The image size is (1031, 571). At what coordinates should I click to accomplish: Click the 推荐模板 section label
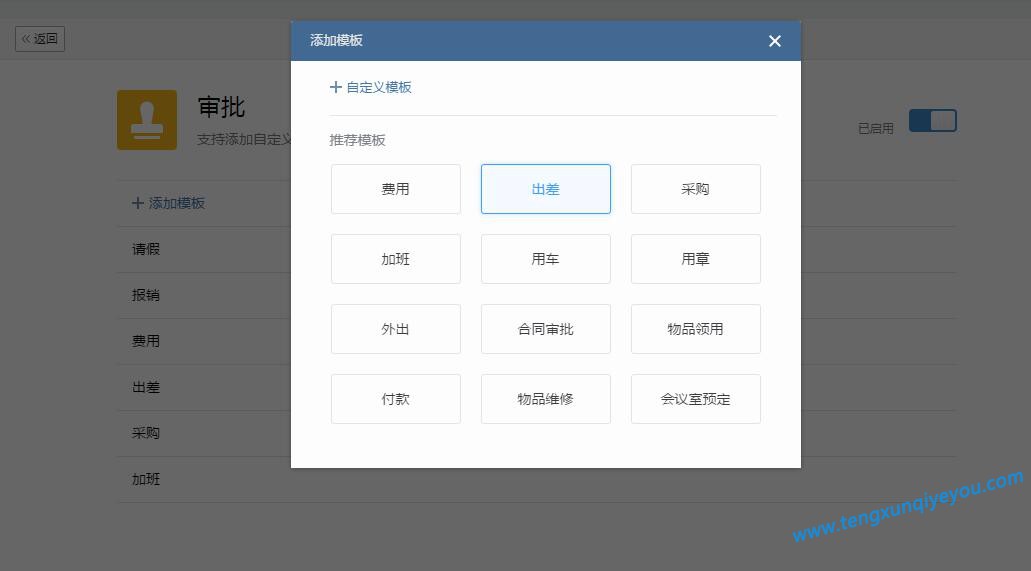pos(357,140)
